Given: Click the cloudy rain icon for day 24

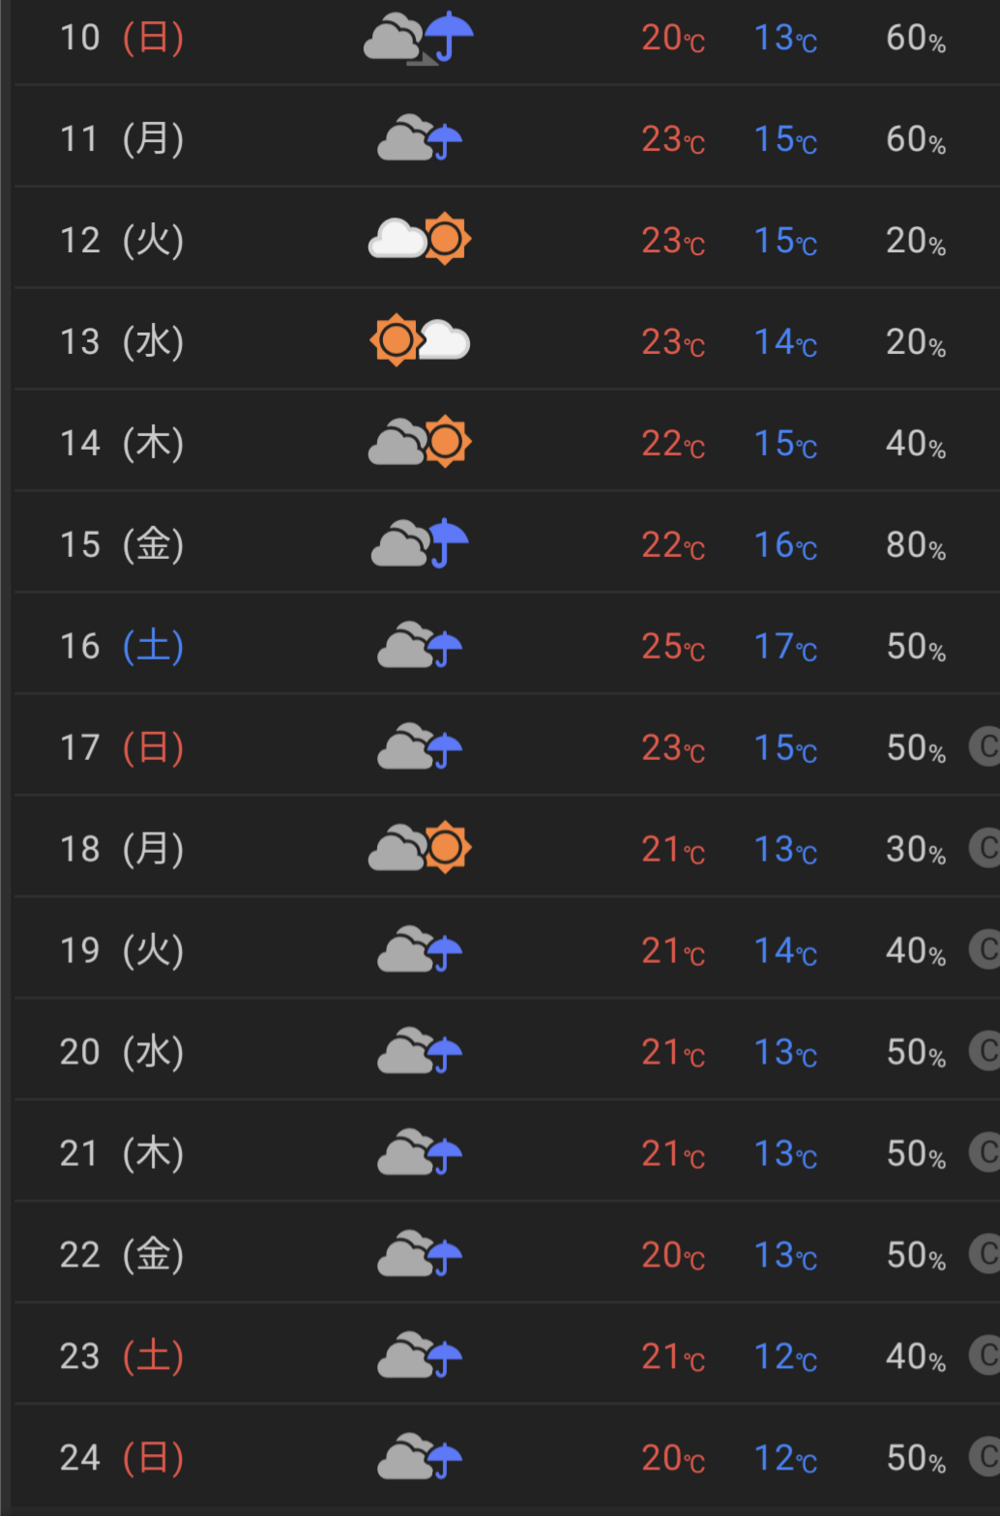Looking at the screenshot, I should point(419,1457).
